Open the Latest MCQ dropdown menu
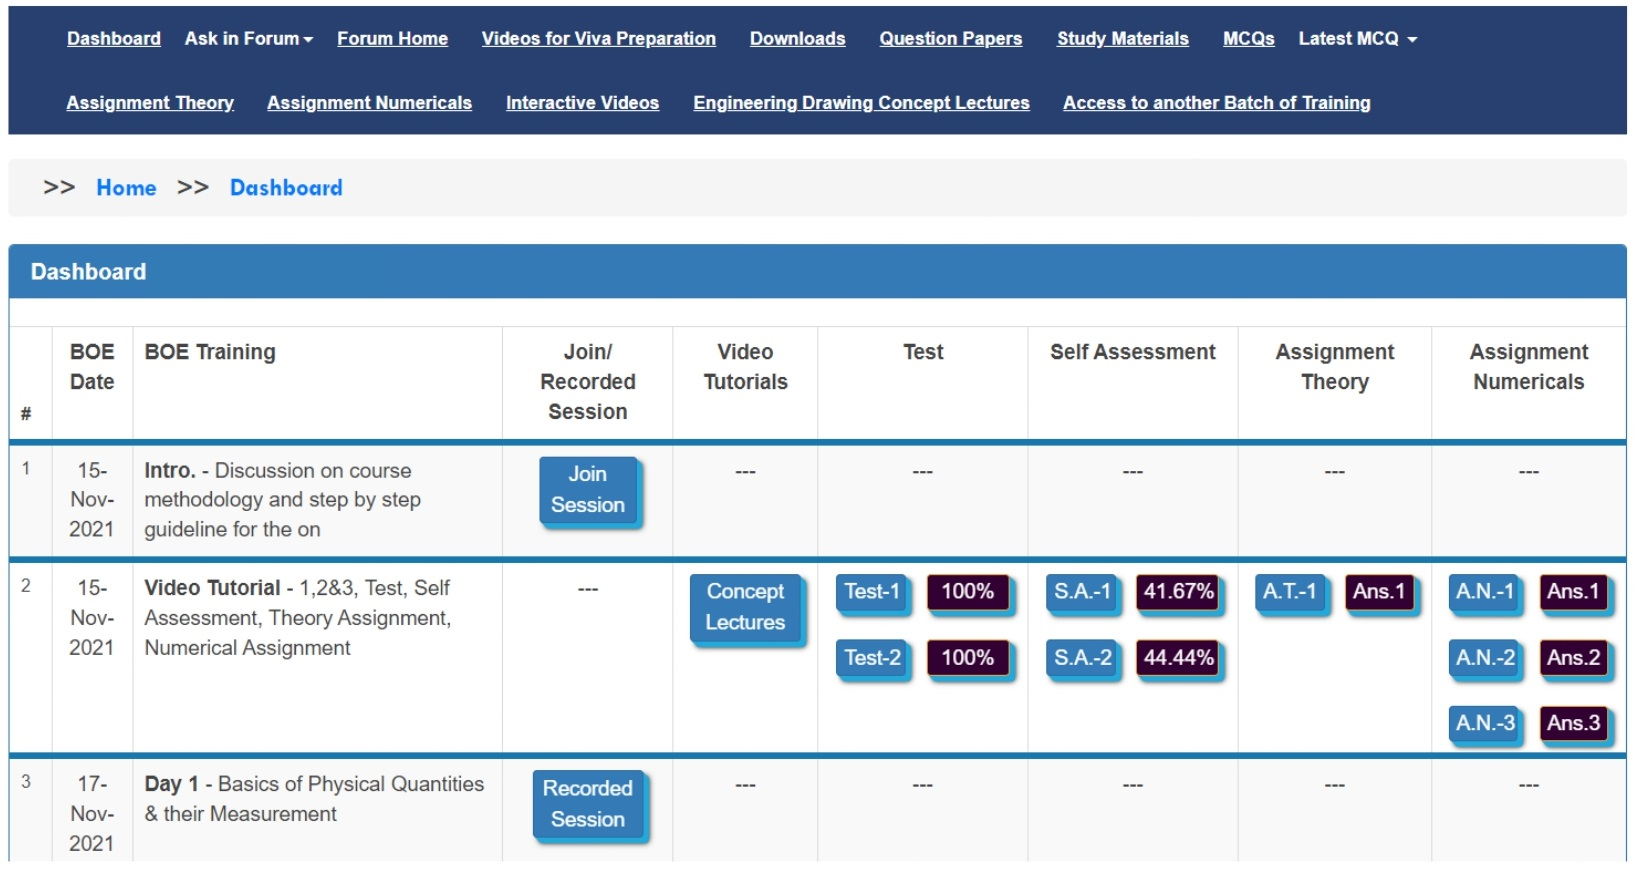Viewport: 1635px width, 877px height. tap(1357, 39)
